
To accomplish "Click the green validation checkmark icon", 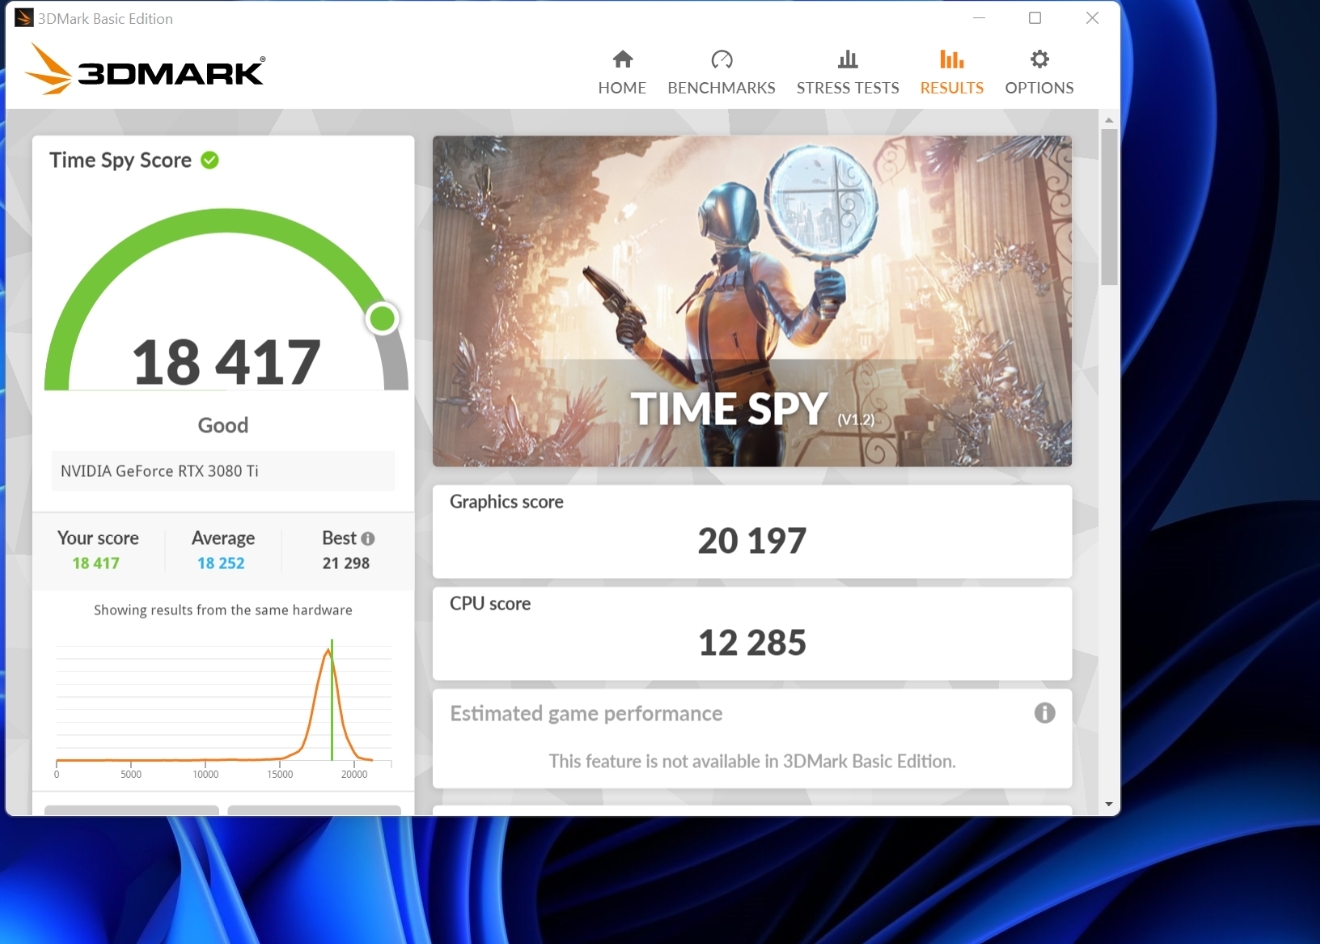I will [x=210, y=160].
